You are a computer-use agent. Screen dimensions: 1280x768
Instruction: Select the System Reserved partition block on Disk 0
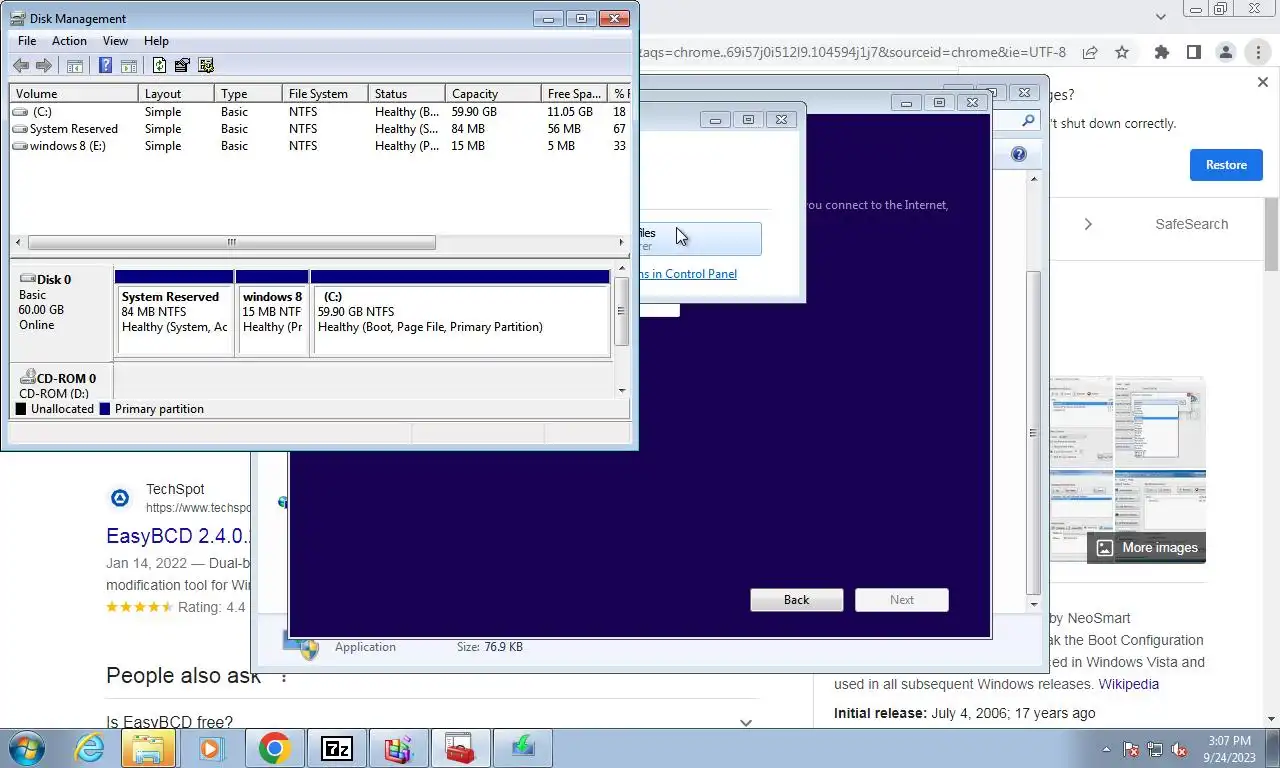pos(175,313)
